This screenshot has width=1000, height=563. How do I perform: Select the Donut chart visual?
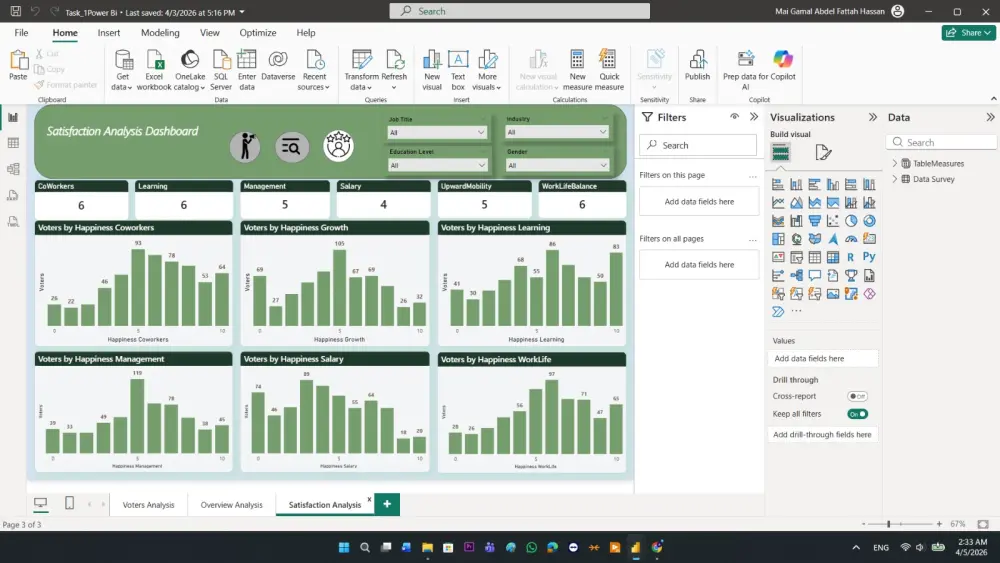(x=869, y=221)
